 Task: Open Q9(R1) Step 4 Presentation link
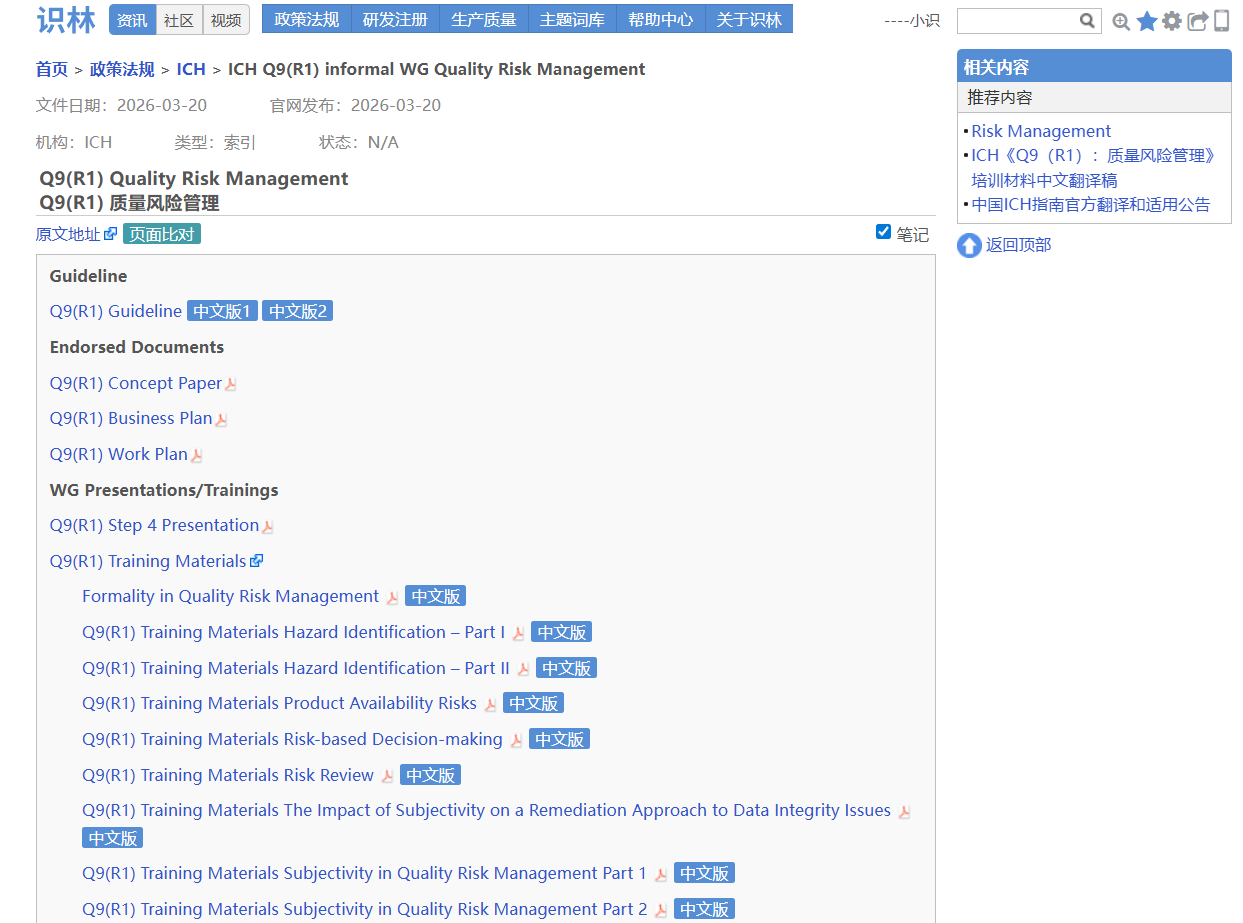point(154,525)
